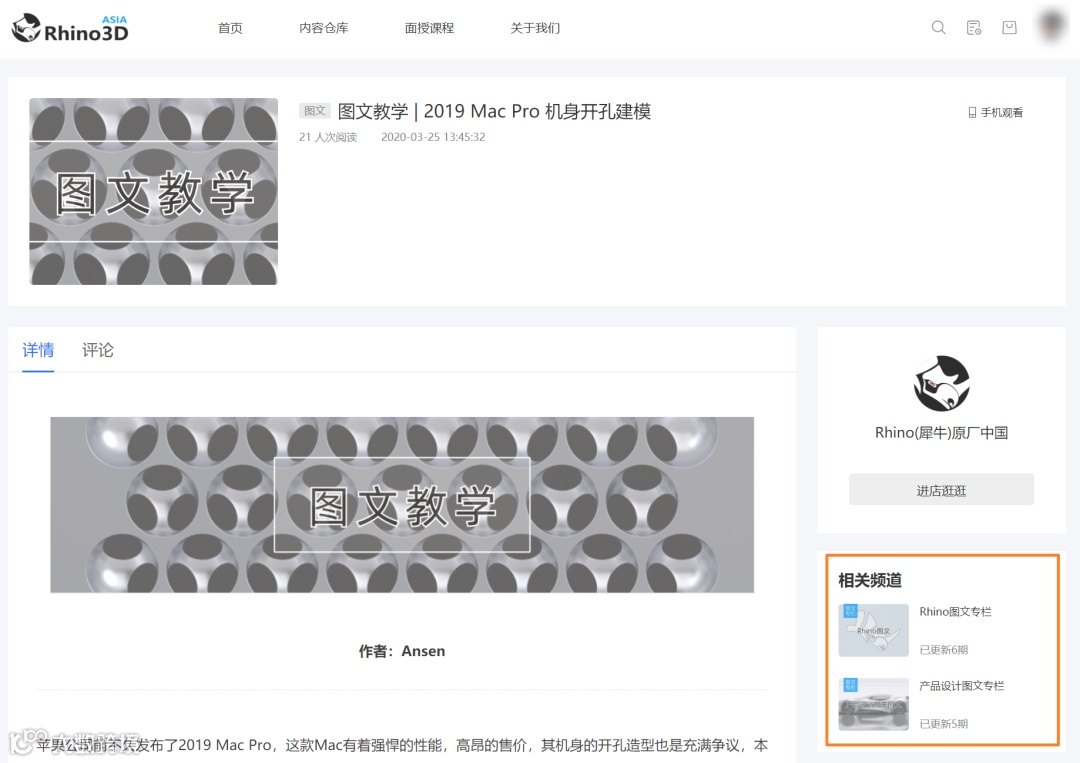Click the date 2020-03-25 13:45:32

[433, 137]
